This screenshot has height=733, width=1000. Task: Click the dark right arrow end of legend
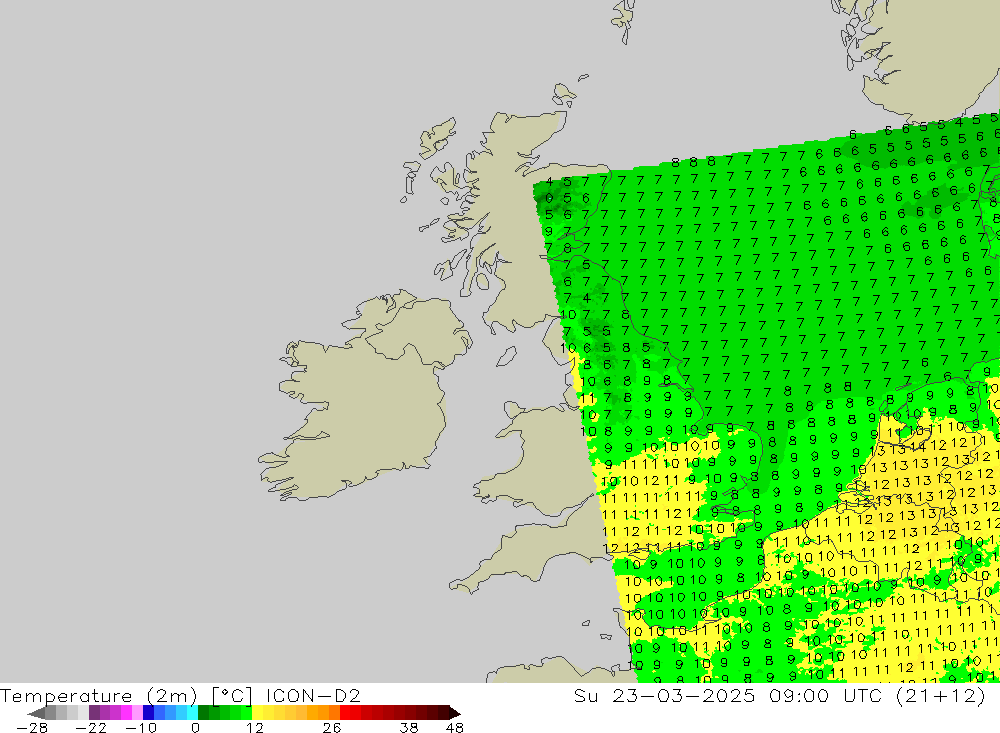click(455, 713)
